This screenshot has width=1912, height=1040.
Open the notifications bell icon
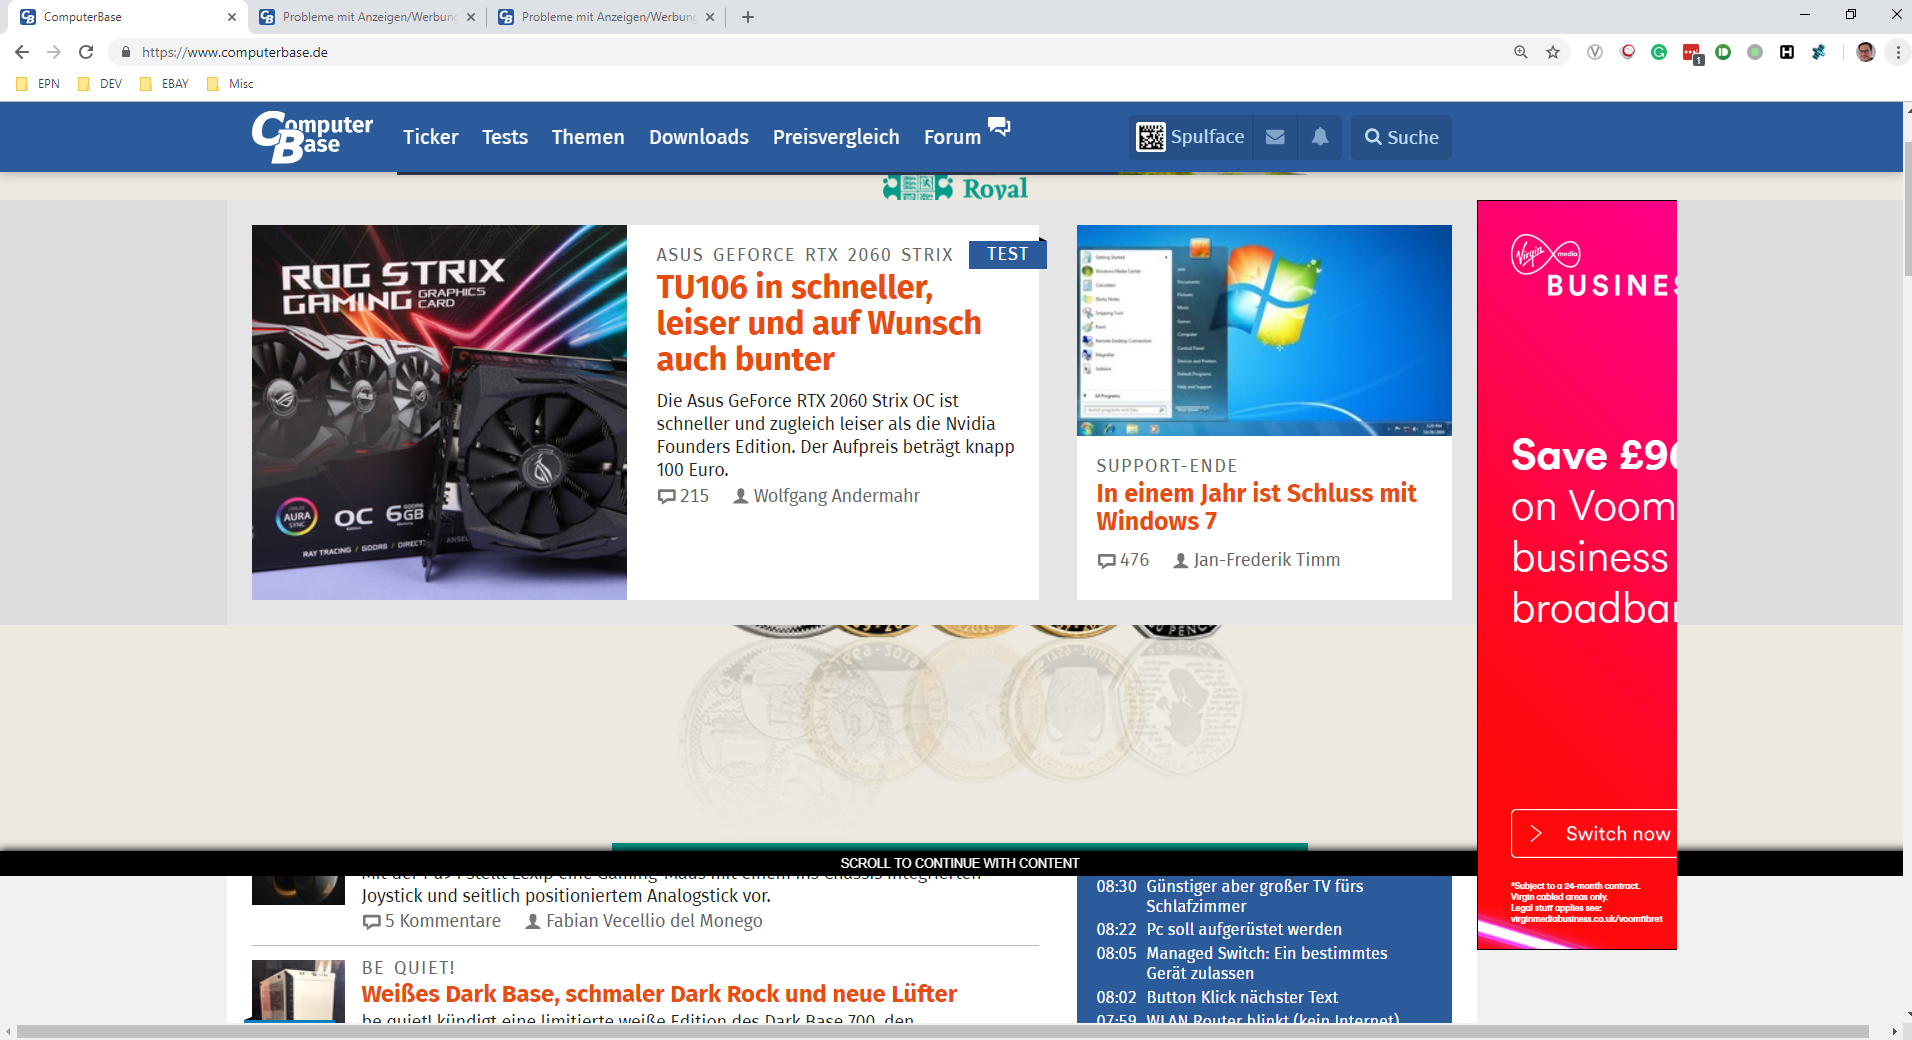click(1320, 137)
